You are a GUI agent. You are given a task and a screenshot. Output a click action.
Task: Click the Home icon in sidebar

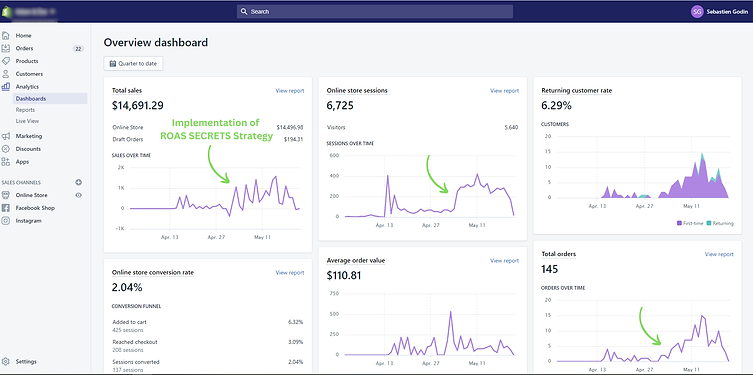pyautogui.click(x=6, y=36)
